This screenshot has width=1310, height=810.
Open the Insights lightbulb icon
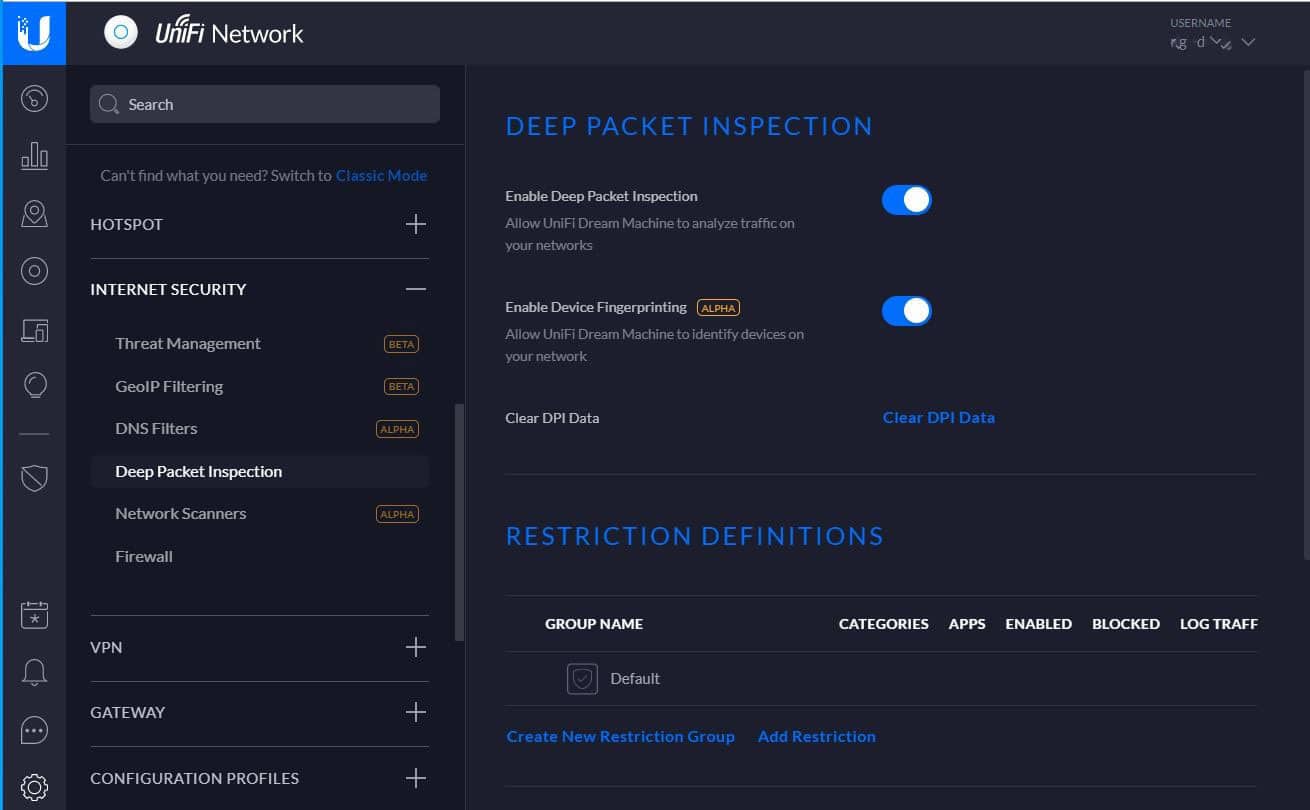[34, 385]
